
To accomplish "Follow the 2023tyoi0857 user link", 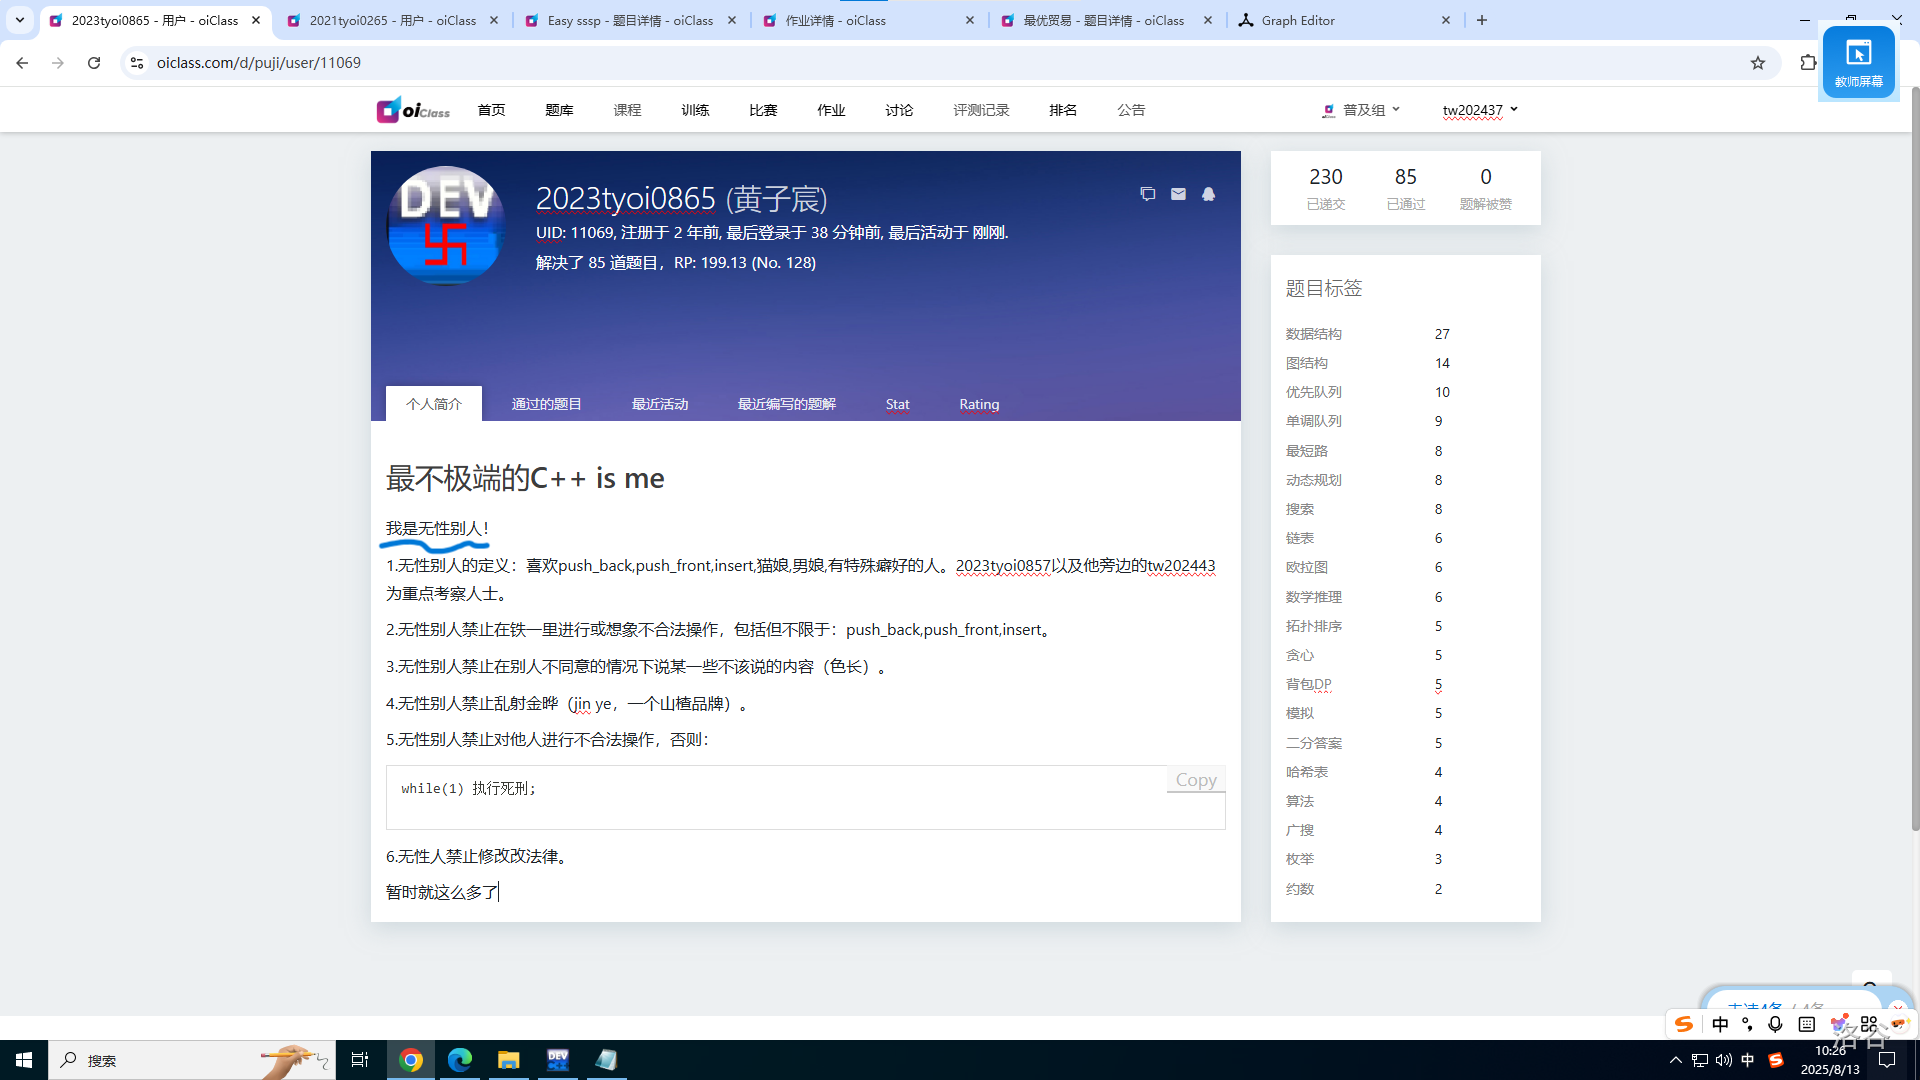I will (x=1000, y=565).
